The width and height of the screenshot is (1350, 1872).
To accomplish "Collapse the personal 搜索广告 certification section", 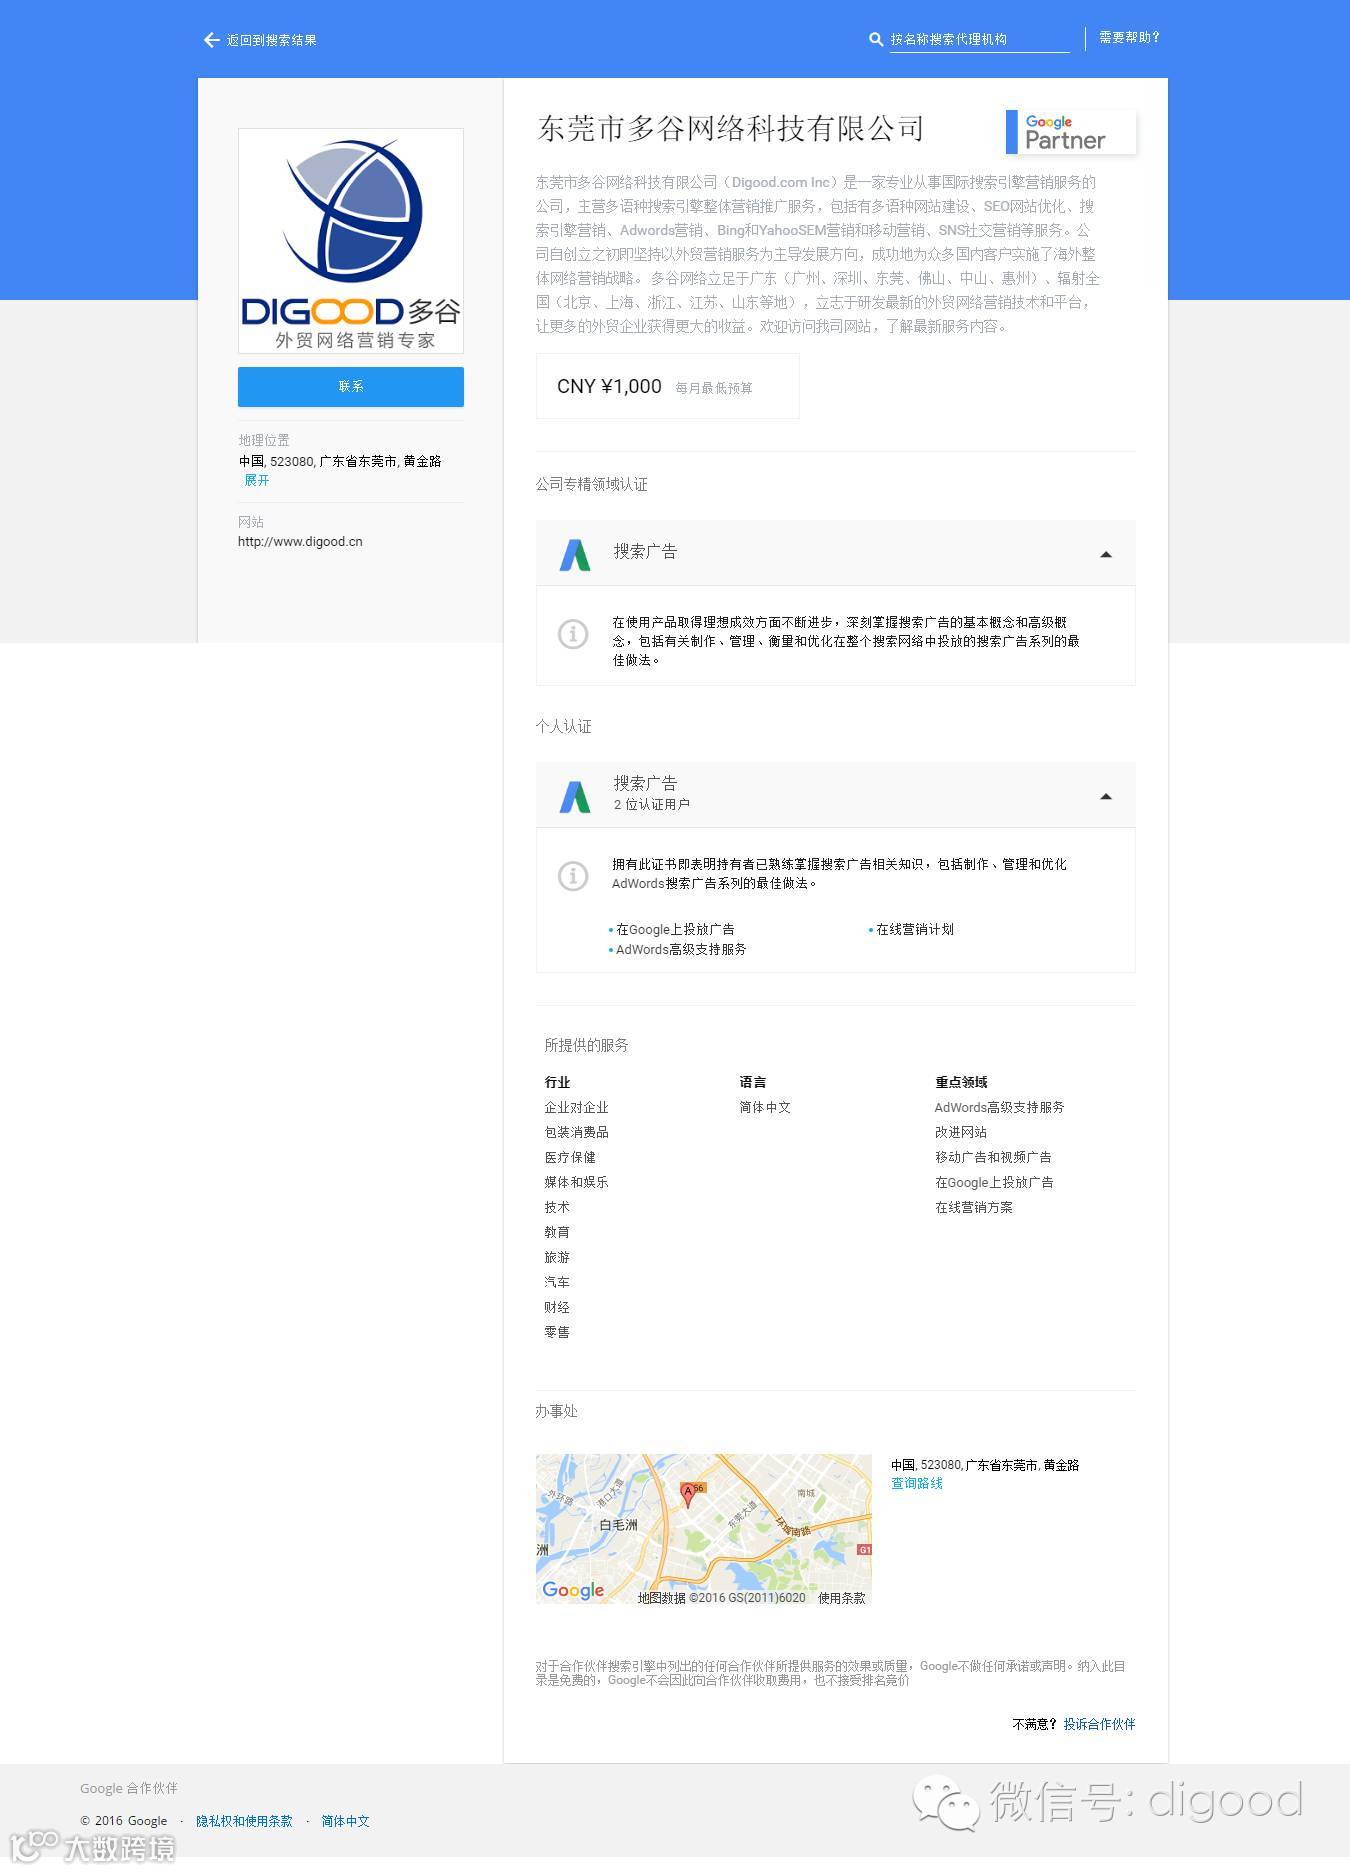I will pos(1106,796).
